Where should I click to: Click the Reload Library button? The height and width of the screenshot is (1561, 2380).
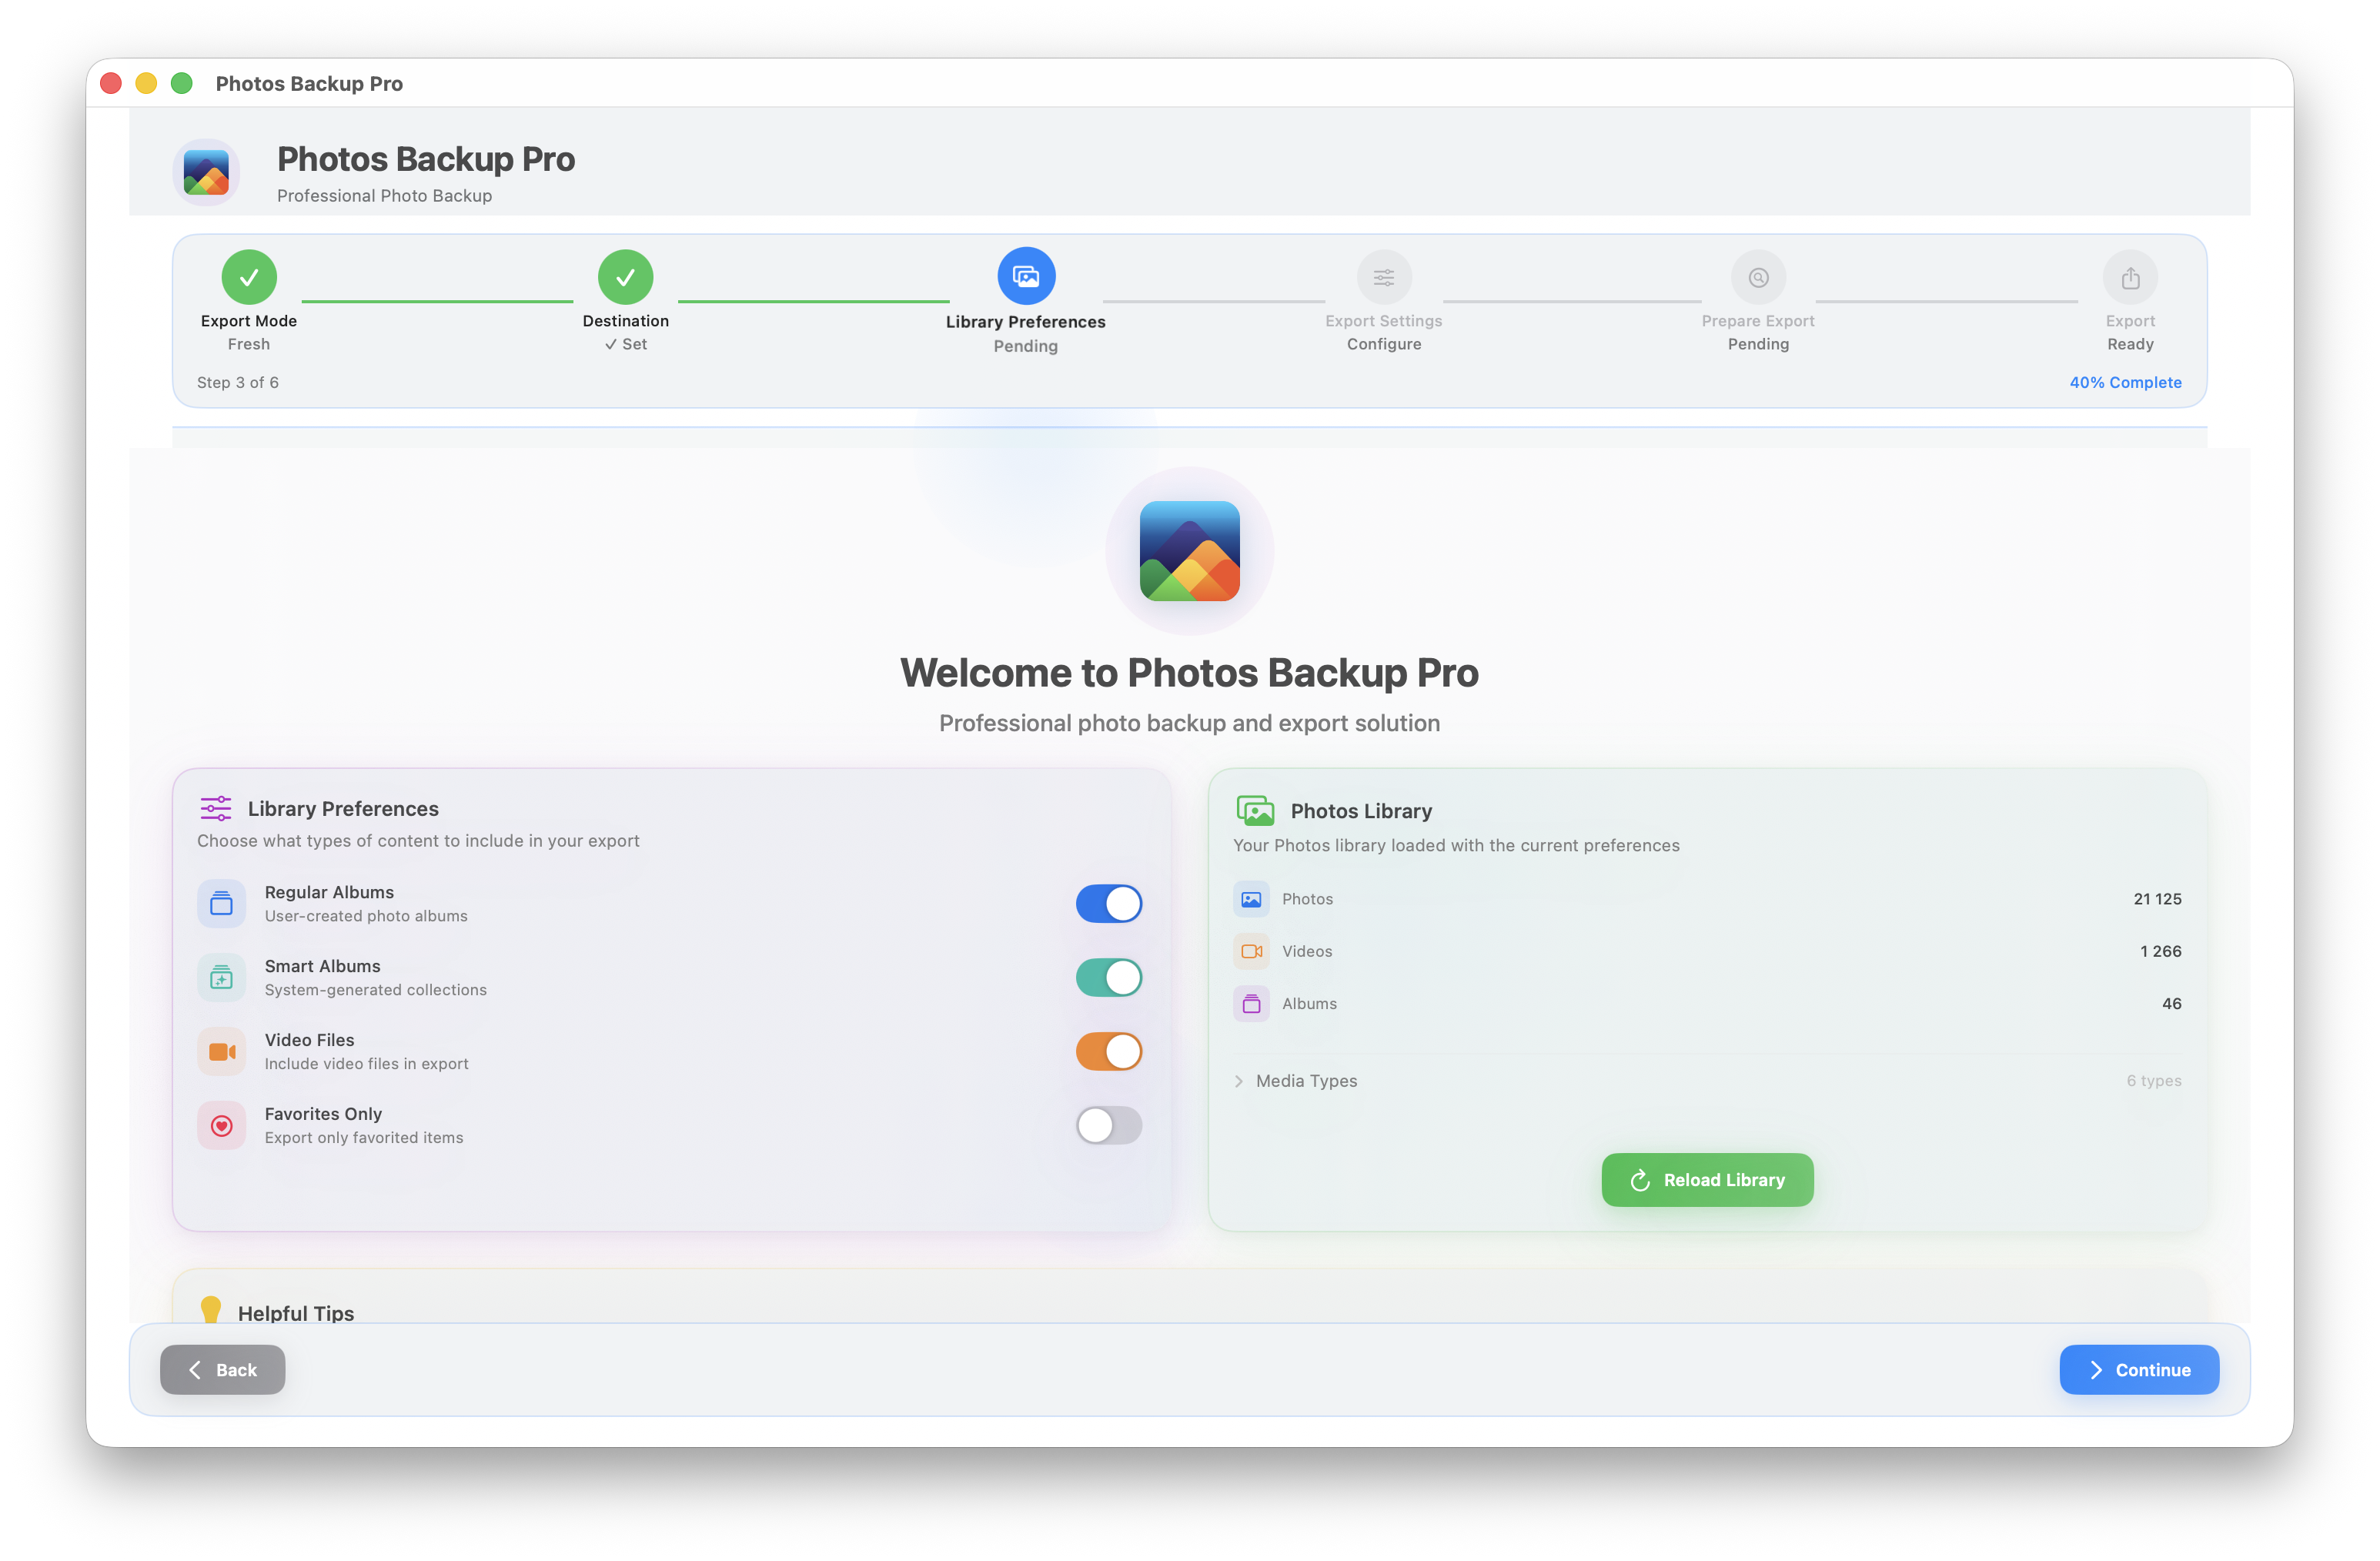1707,1180
